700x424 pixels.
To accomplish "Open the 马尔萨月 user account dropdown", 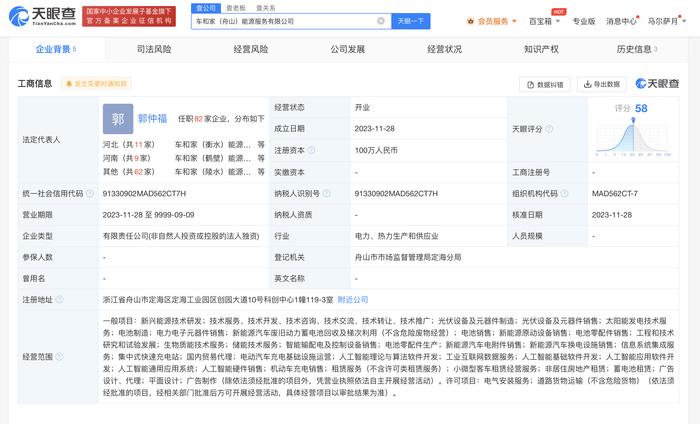I will point(667,21).
